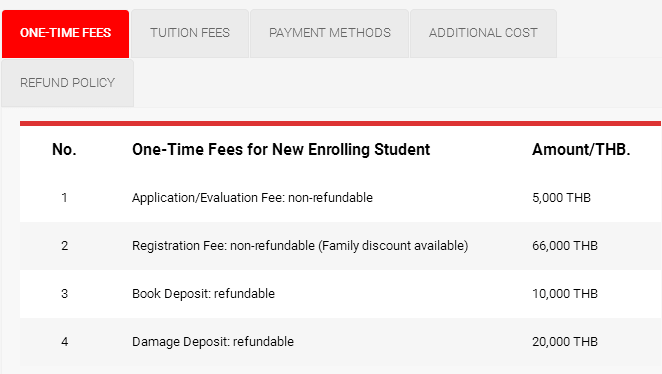
Task: Show the Additional Cost tab
Action: [483, 34]
